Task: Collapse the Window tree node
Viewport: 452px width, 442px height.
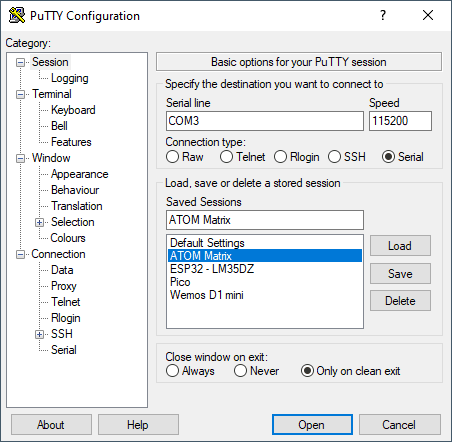Action: click(x=21, y=158)
